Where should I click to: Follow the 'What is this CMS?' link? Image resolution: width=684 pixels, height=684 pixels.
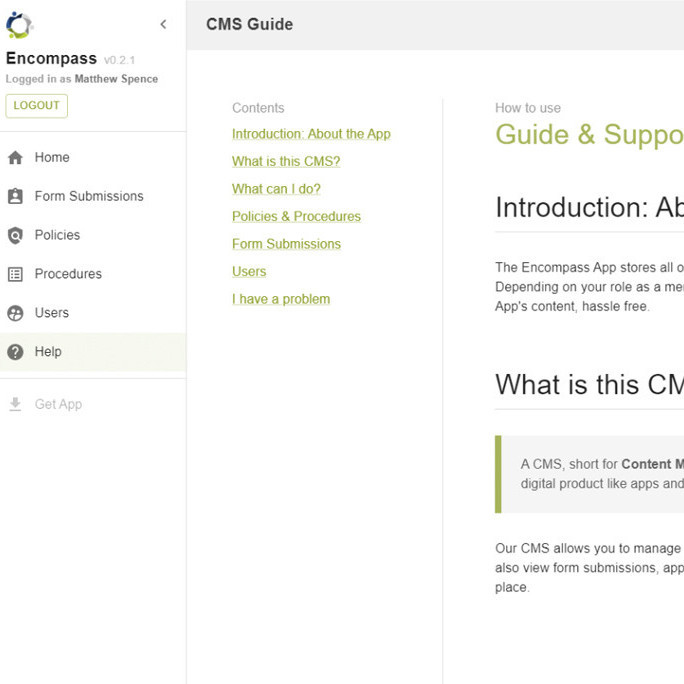286,161
